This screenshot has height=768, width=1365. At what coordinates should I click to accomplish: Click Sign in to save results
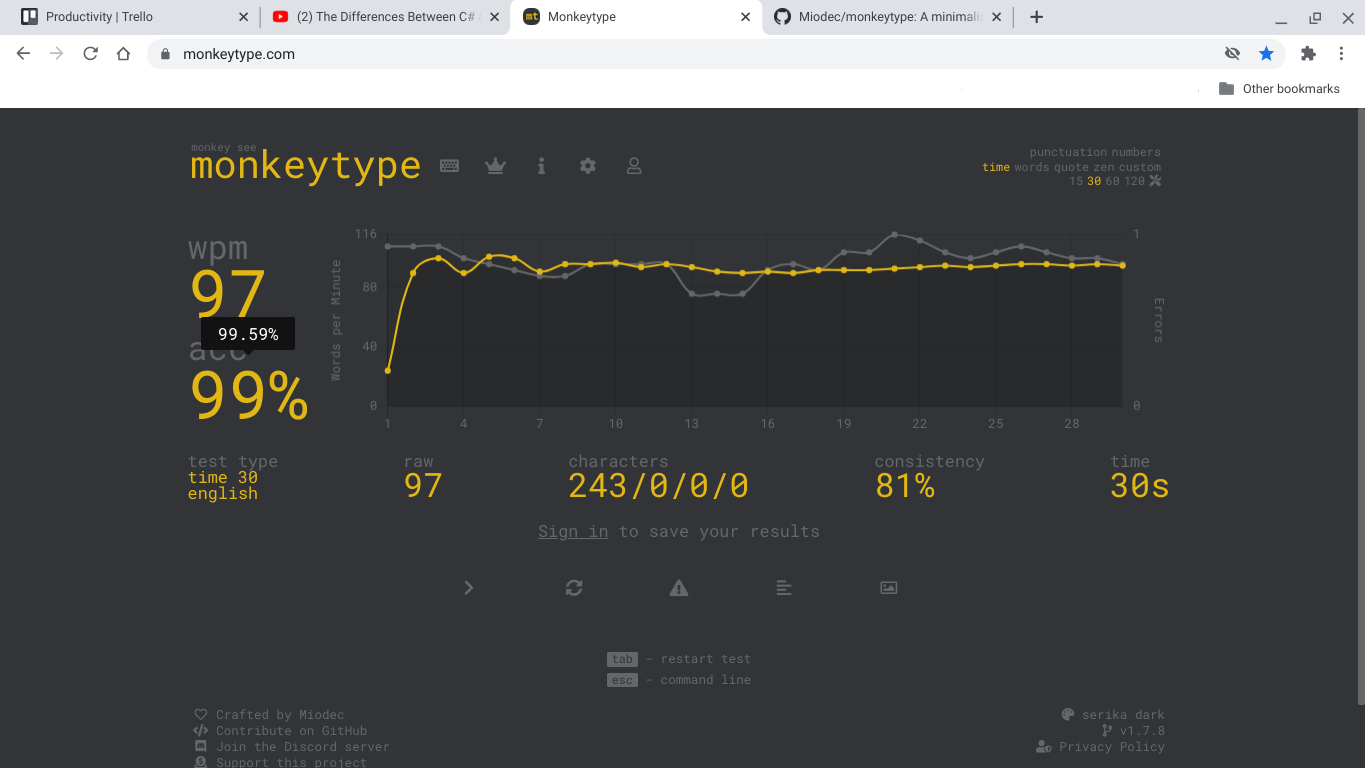tap(573, 531)
